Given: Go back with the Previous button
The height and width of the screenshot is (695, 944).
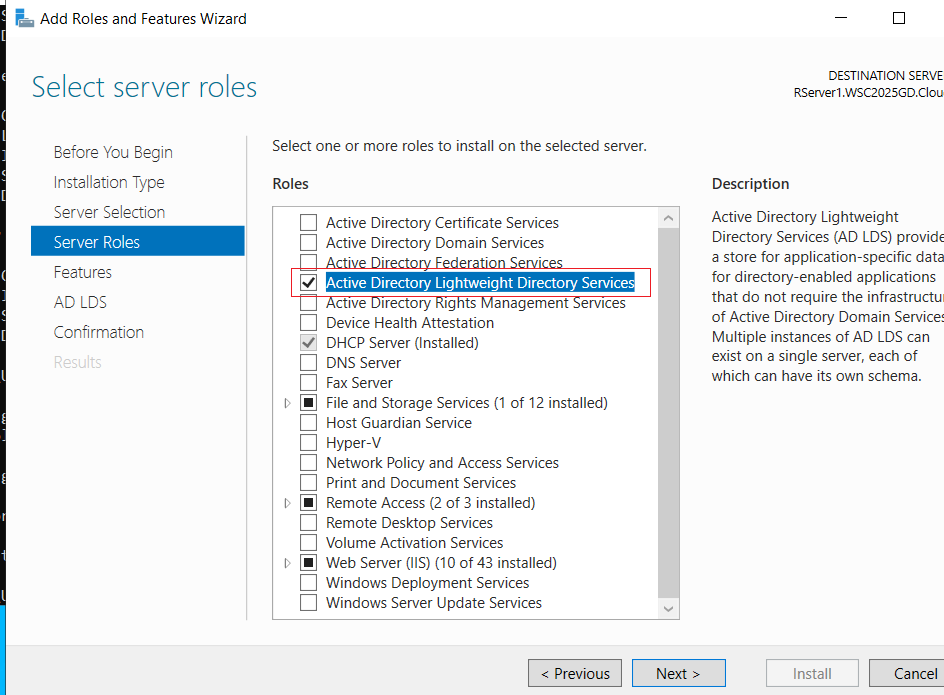Looking at the screenshot, I should click(x=575, y=673).
